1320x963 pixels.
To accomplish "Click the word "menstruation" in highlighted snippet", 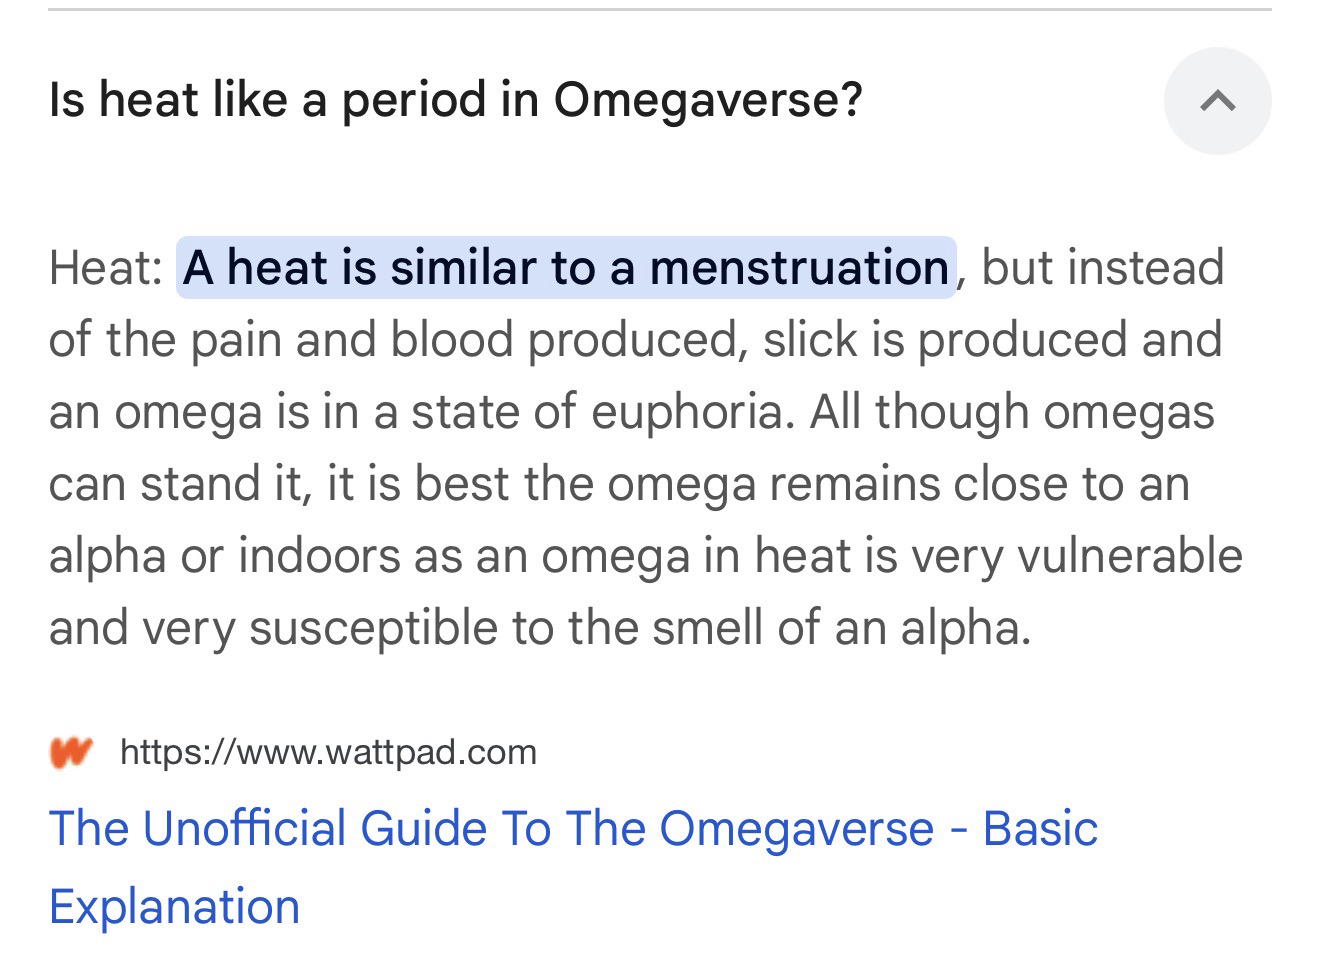I will coord(799,268).
